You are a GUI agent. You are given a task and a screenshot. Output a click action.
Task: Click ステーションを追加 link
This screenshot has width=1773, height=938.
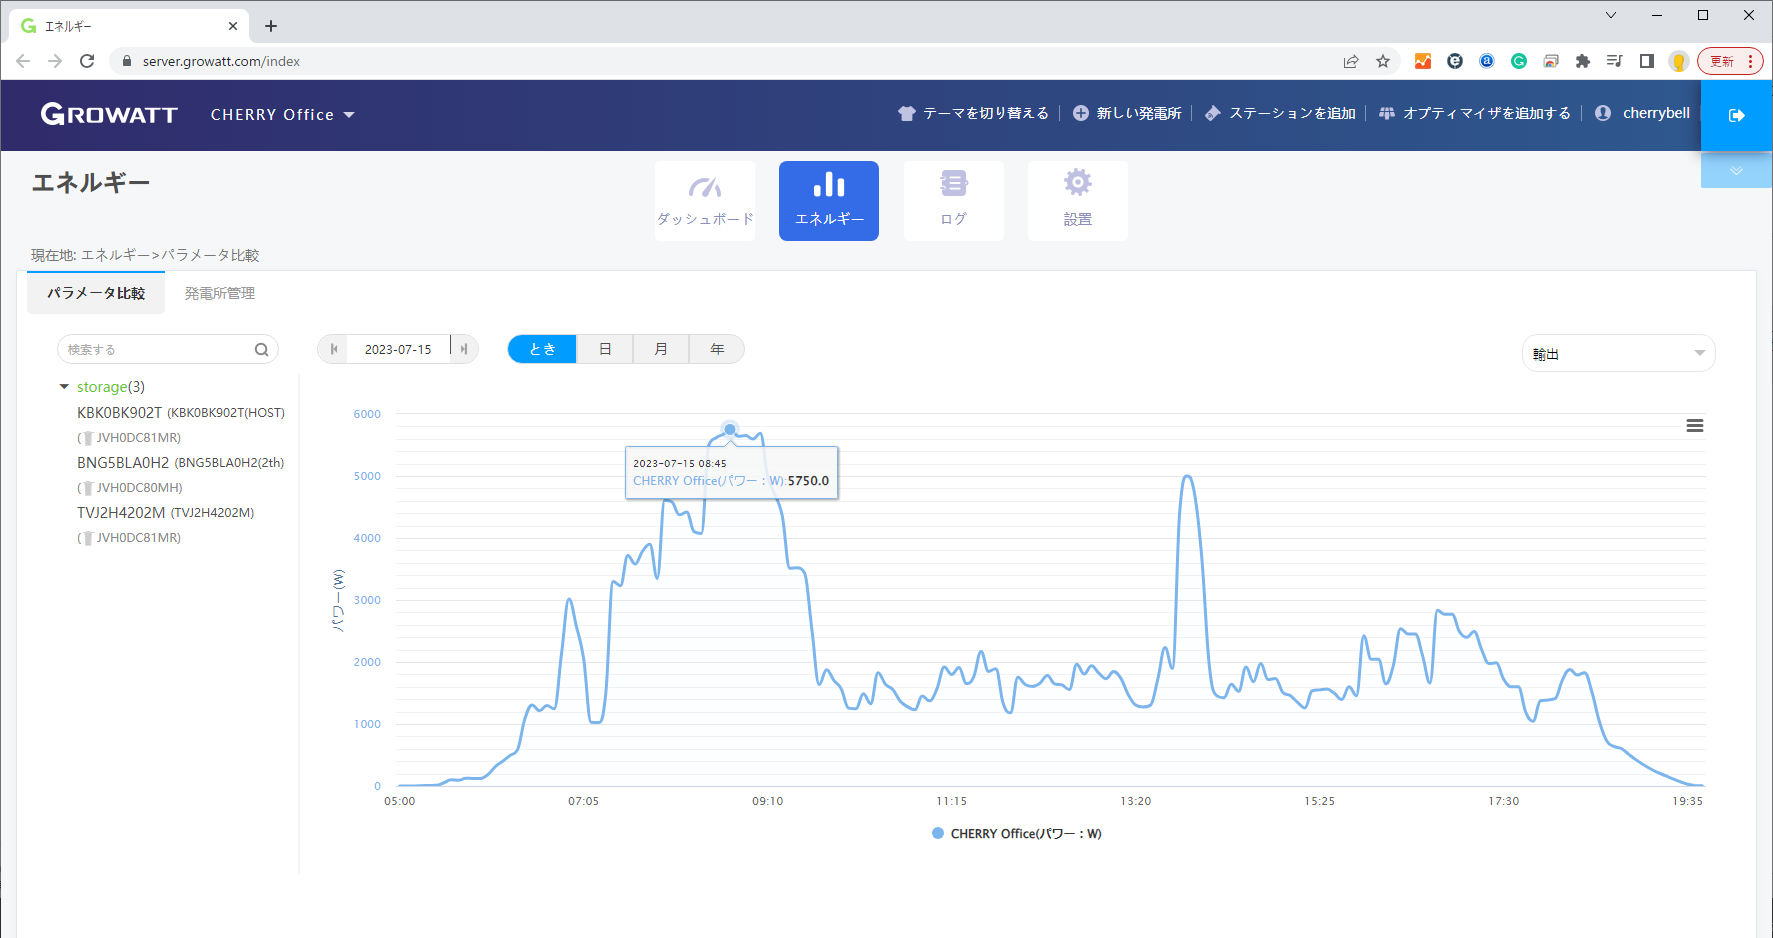point(1281,114)
